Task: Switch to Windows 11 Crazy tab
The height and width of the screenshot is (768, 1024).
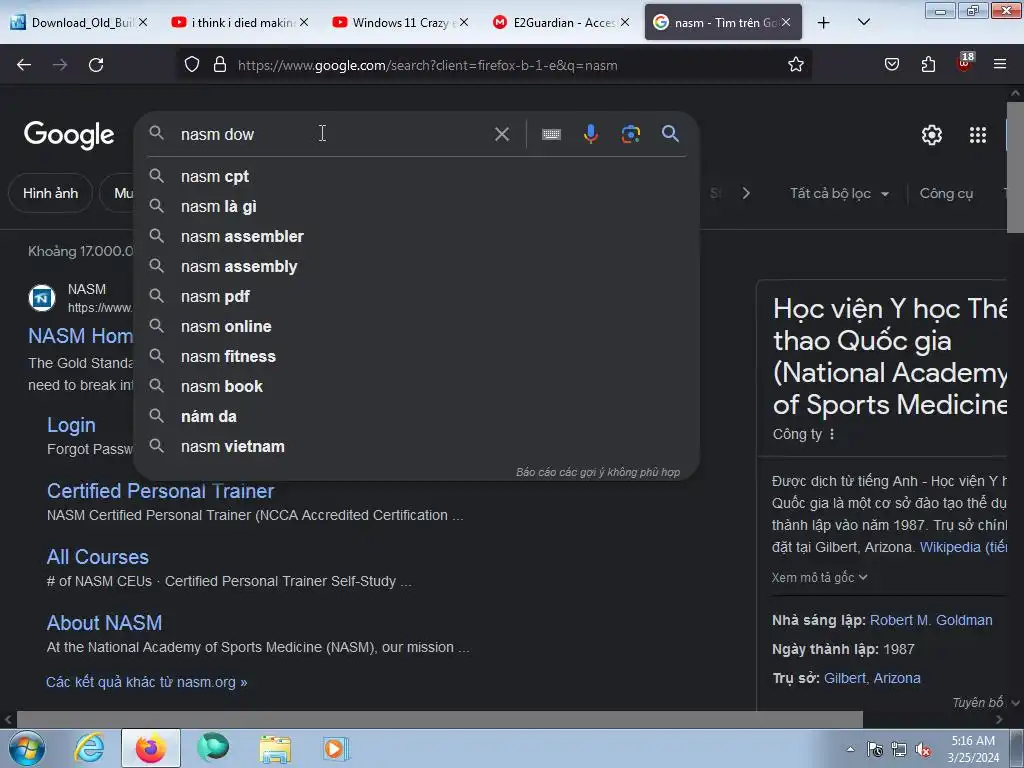Action: [x=400, y=23]
